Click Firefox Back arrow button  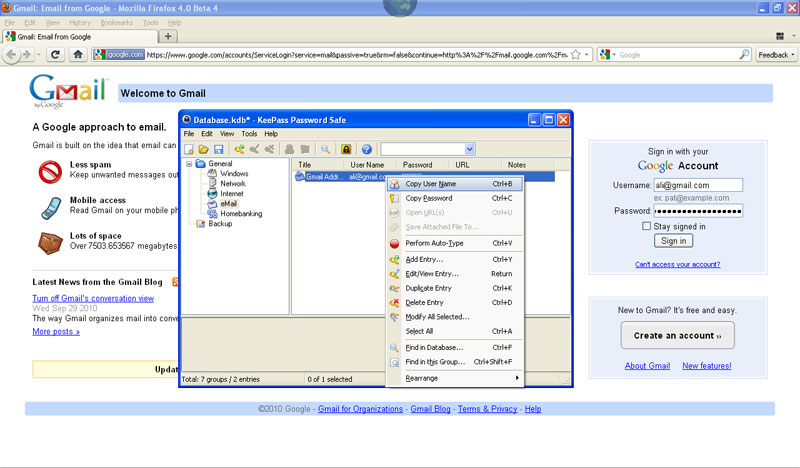[x=11, y=54]
